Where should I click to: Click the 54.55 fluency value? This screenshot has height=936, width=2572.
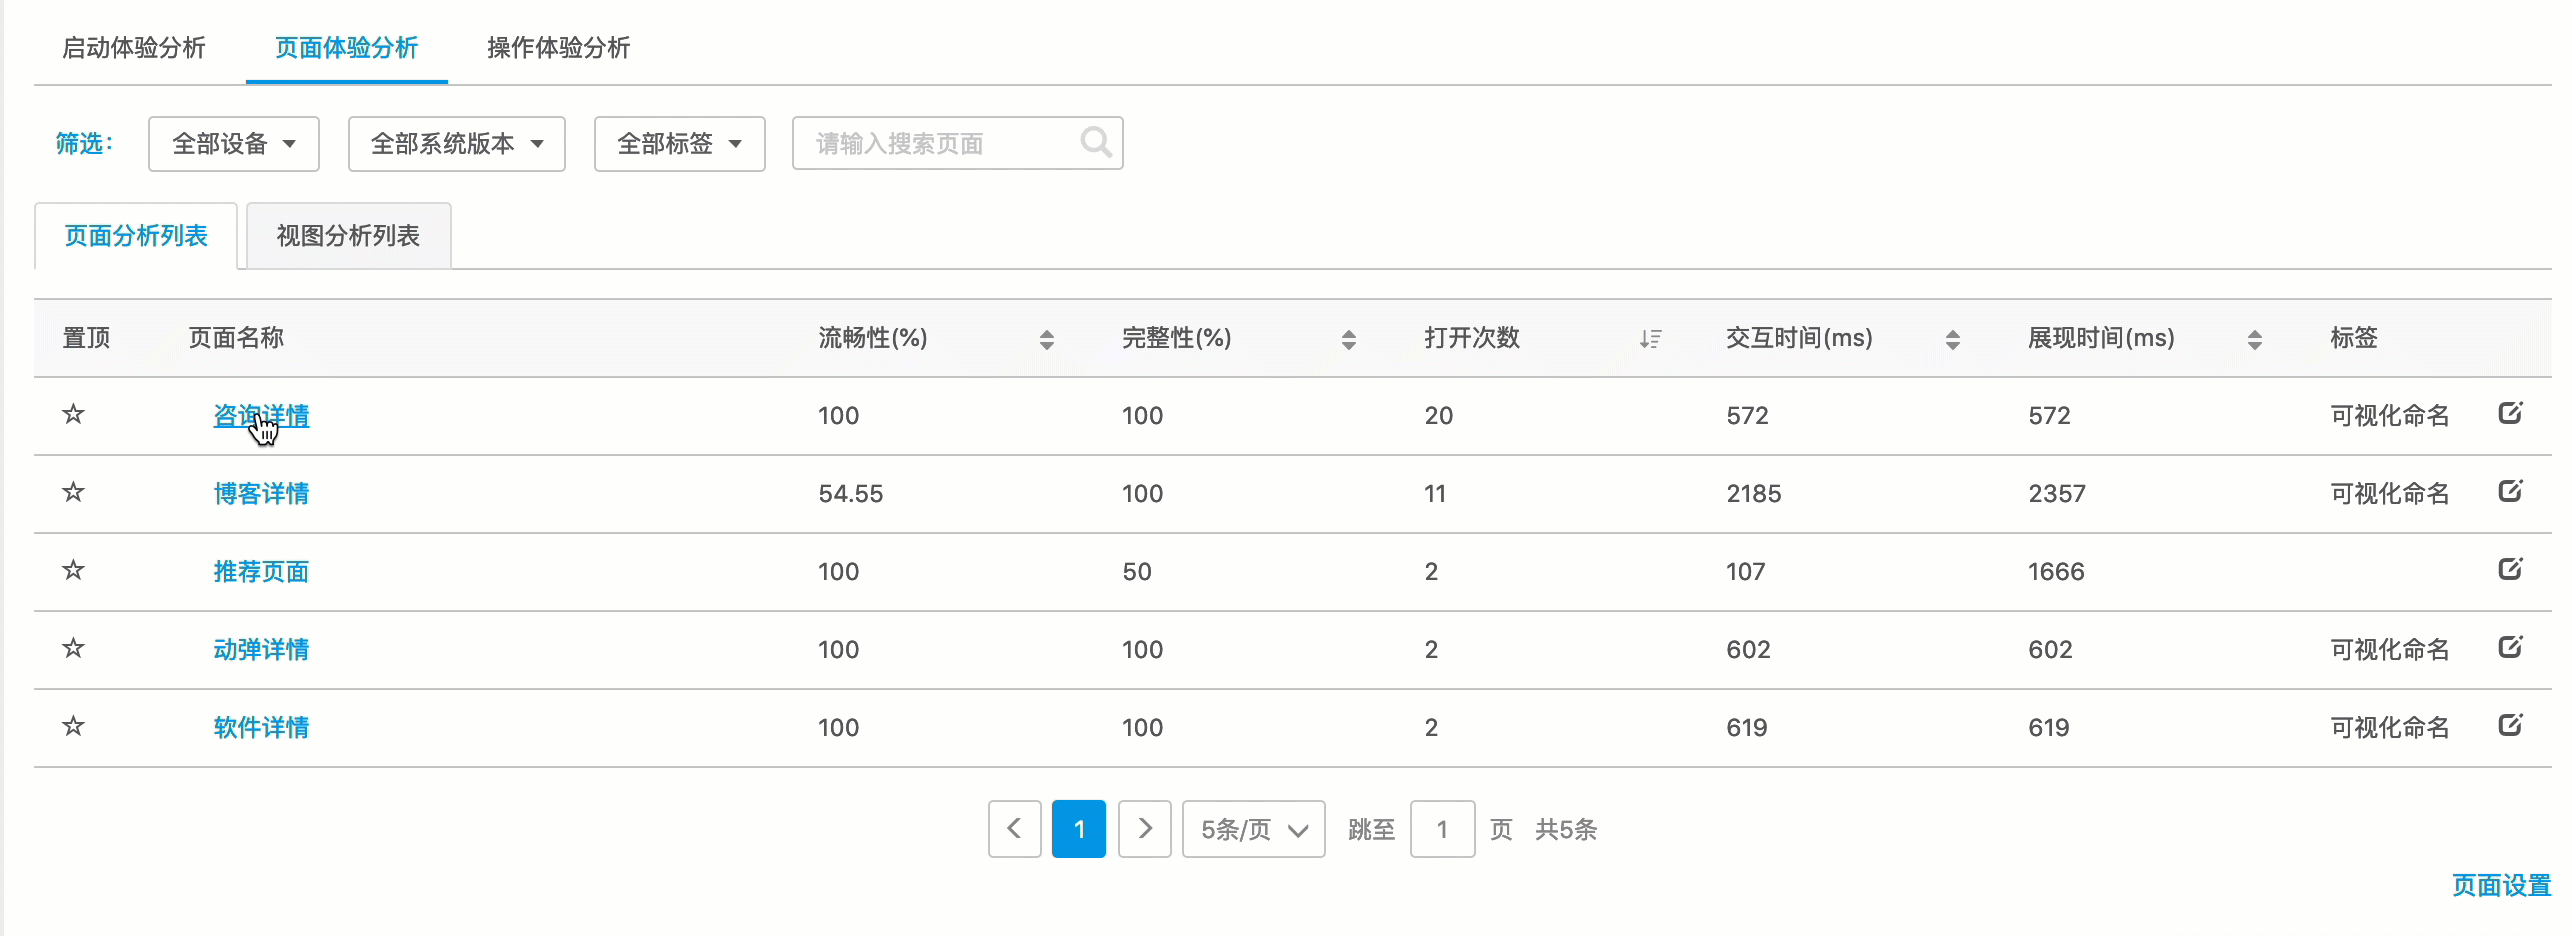[x=850, y=494]
